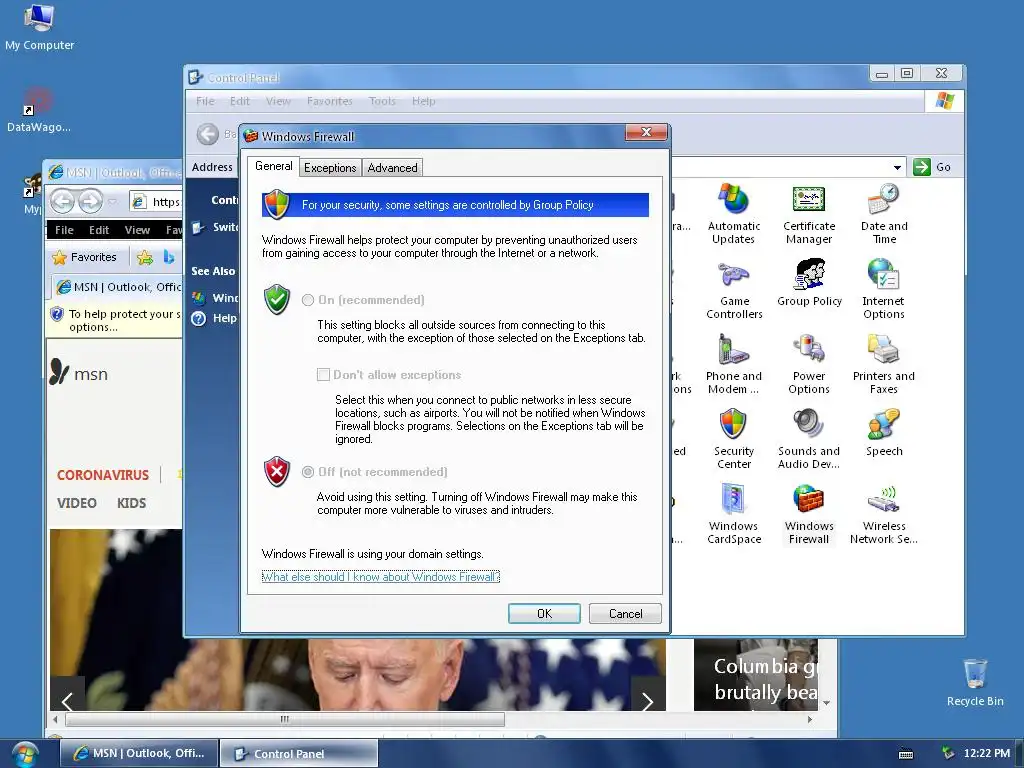1024x768 pixels.
Task: Click the on-screen keyboard tray icon
Action: (x=906, y=754)
